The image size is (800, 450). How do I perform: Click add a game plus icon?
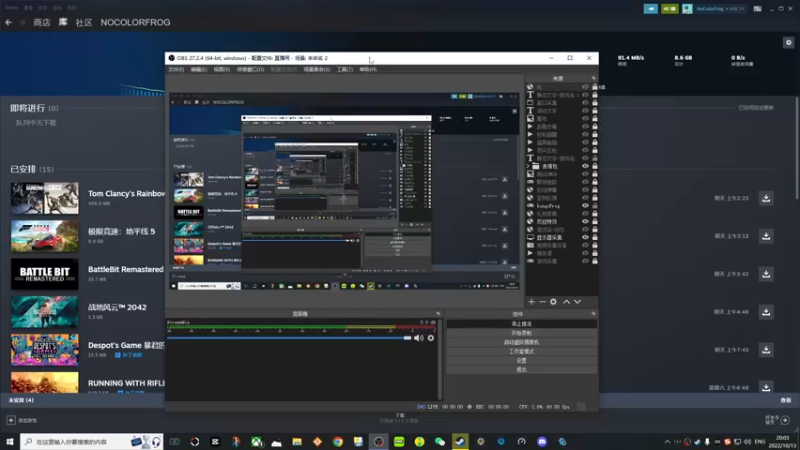pyautogui.click(x=11, y=420)
